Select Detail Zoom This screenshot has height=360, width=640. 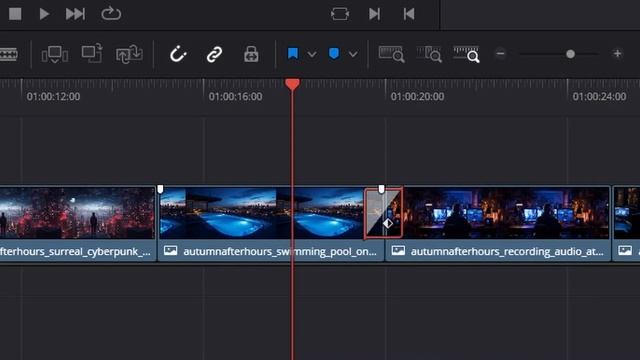[429, 54]
